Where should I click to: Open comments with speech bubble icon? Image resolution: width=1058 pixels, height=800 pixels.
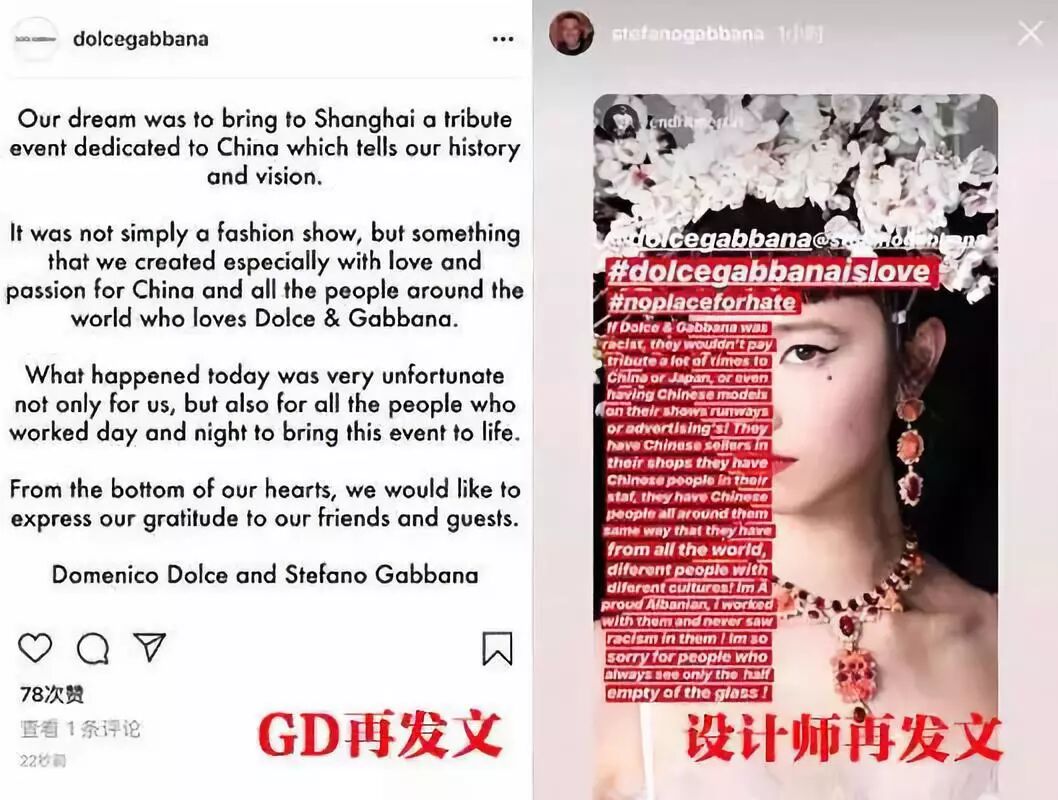pos(93,649)
